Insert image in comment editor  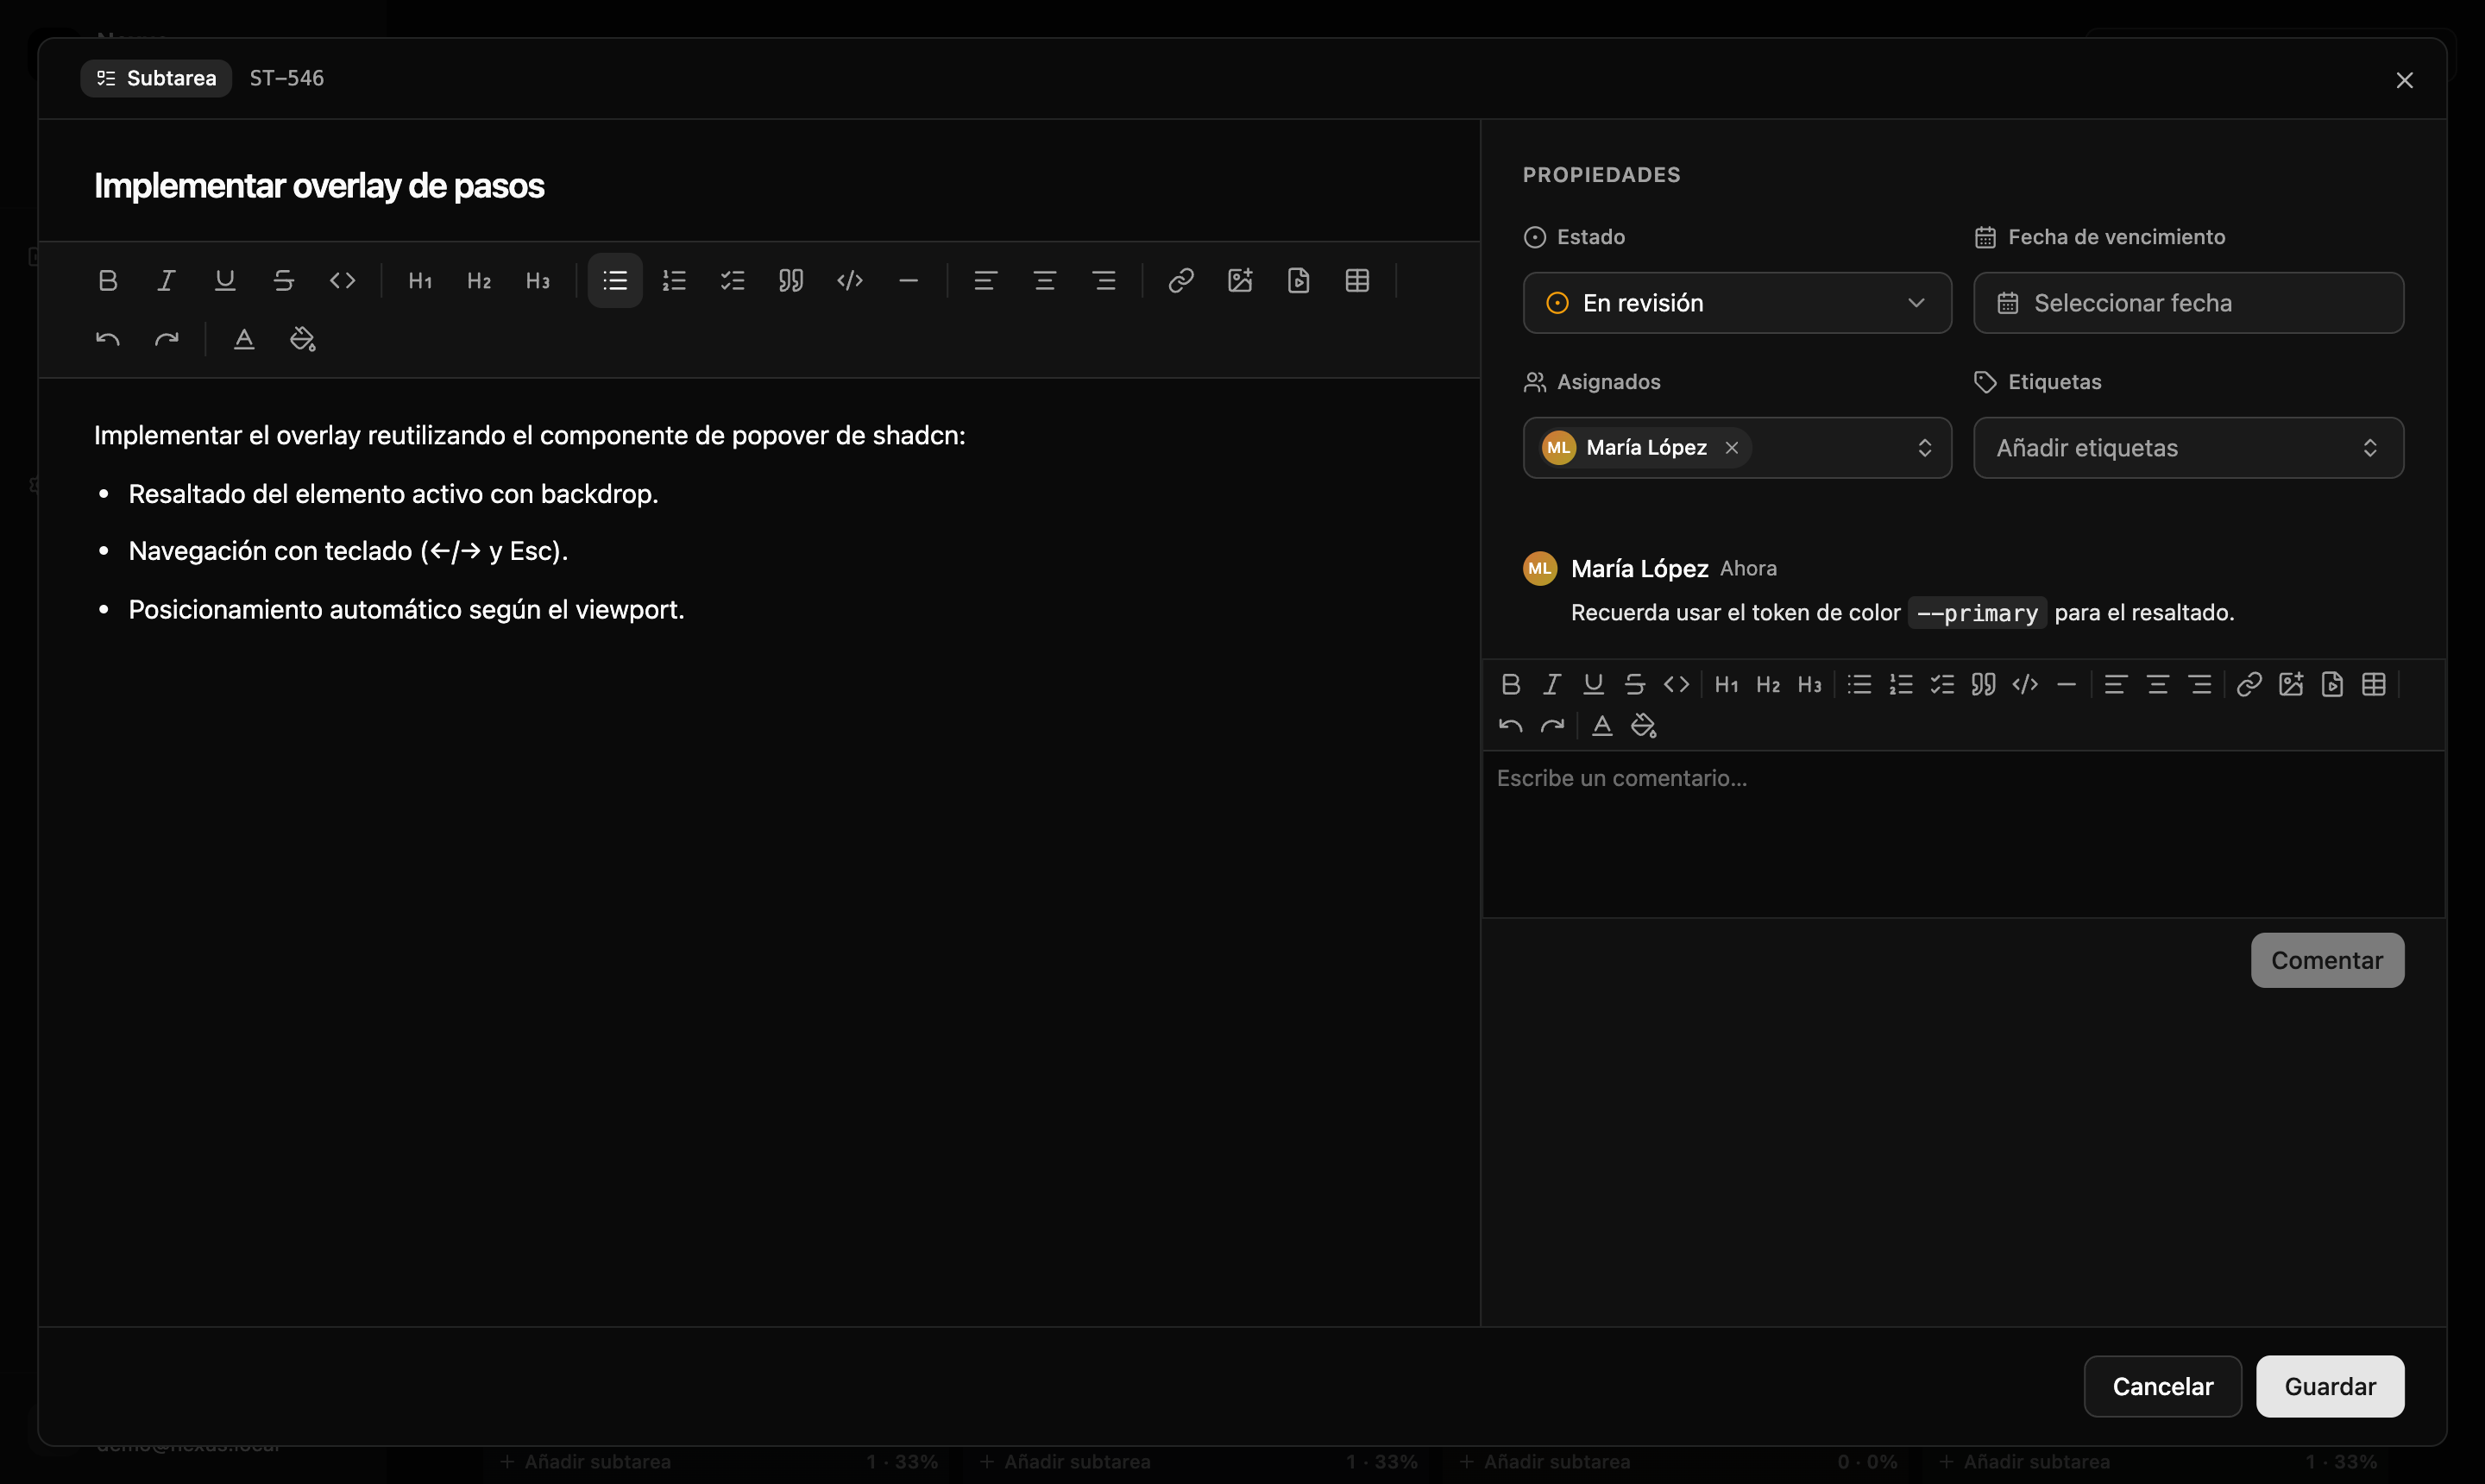2291,684
